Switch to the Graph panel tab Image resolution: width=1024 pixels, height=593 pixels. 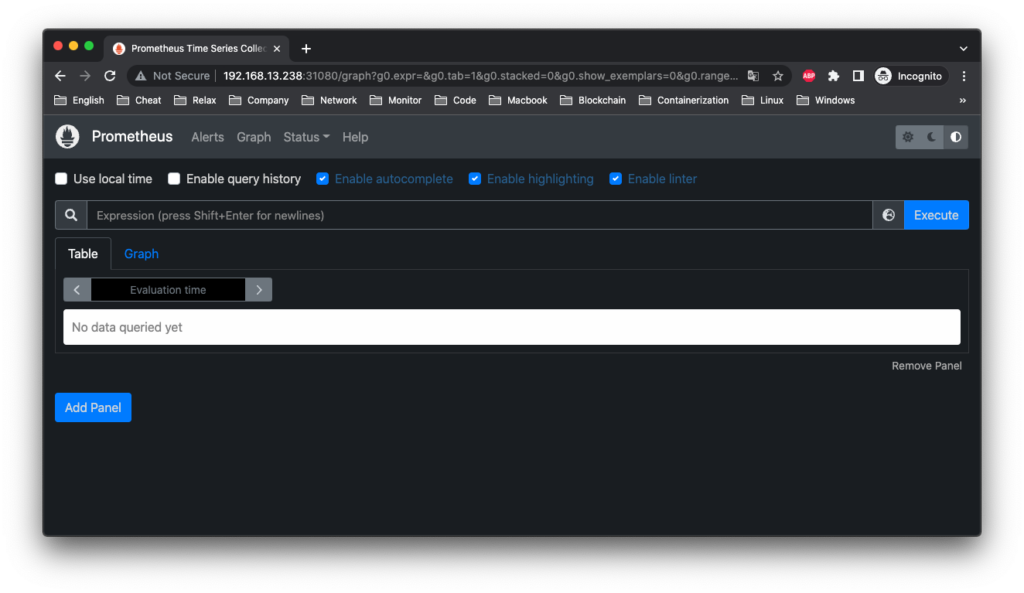[x=141, y=253]
